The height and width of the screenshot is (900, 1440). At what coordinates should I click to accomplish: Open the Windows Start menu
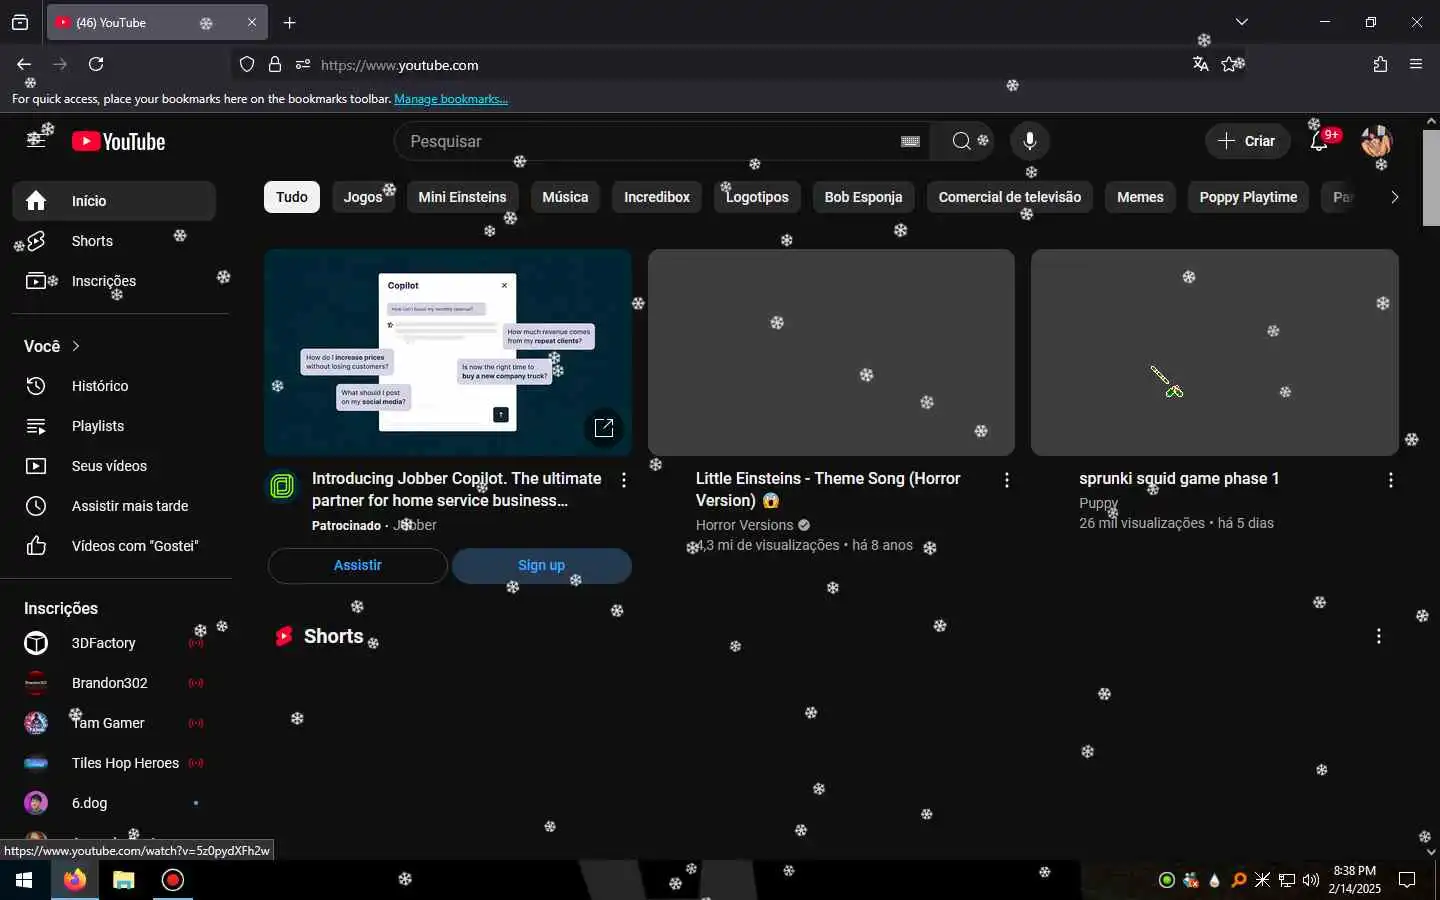[x=24, y=880]
